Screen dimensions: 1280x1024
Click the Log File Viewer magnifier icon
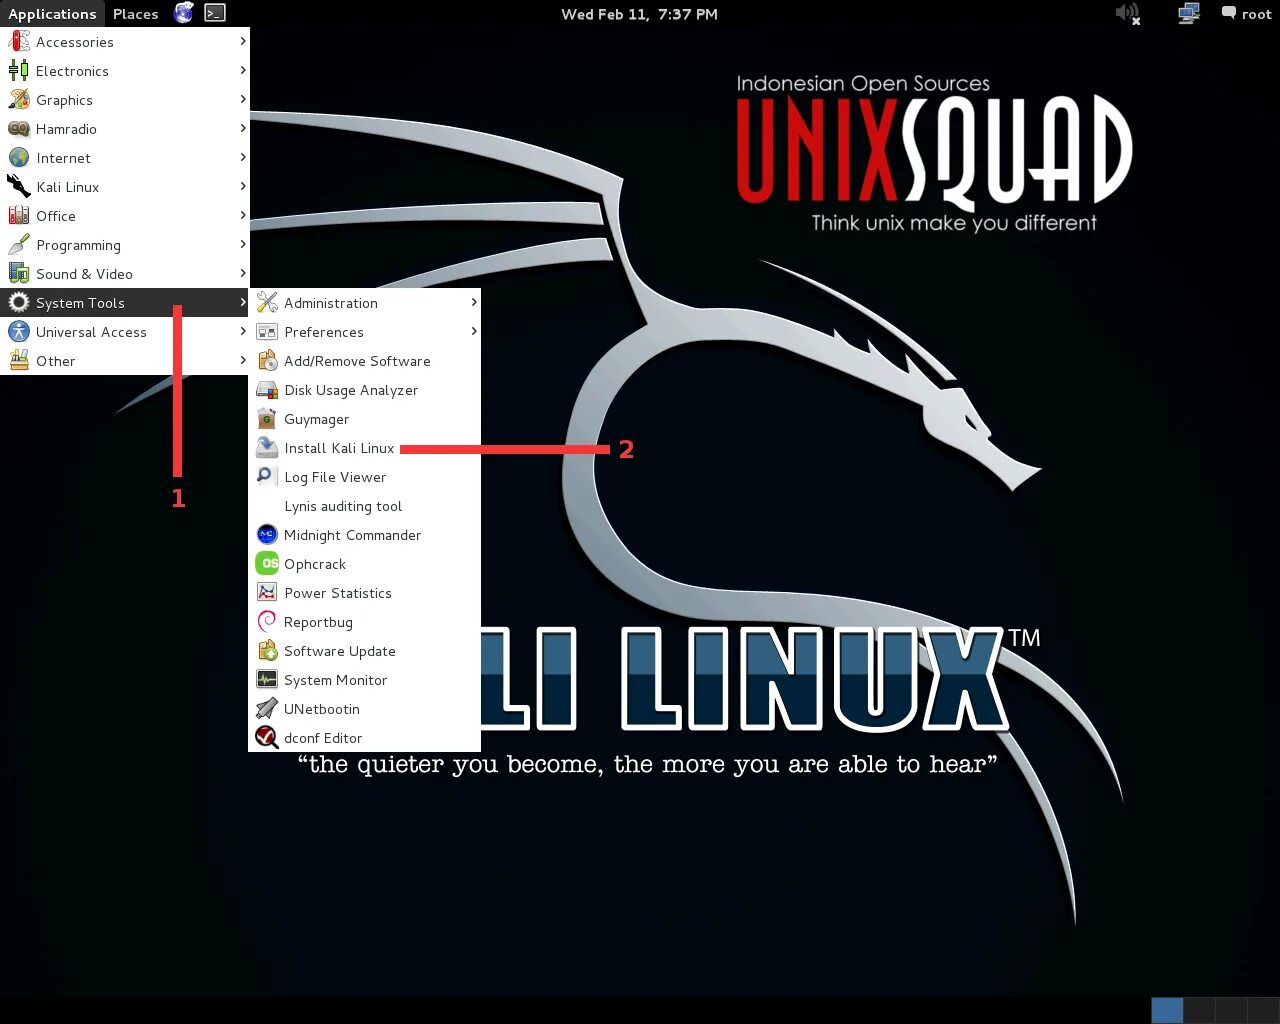pos(267,477)
